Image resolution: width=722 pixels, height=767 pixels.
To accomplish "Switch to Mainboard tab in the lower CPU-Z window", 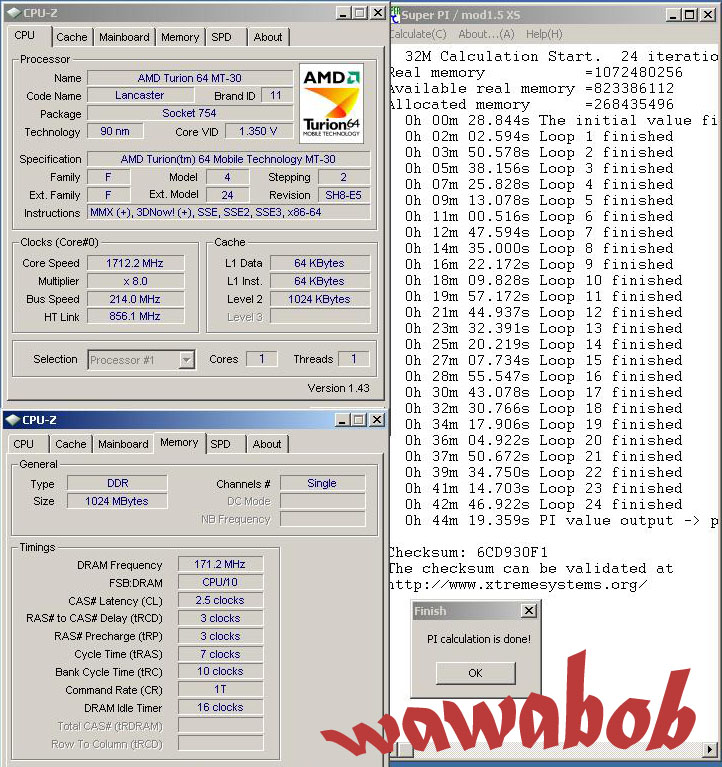I will (x=123, y=444).
